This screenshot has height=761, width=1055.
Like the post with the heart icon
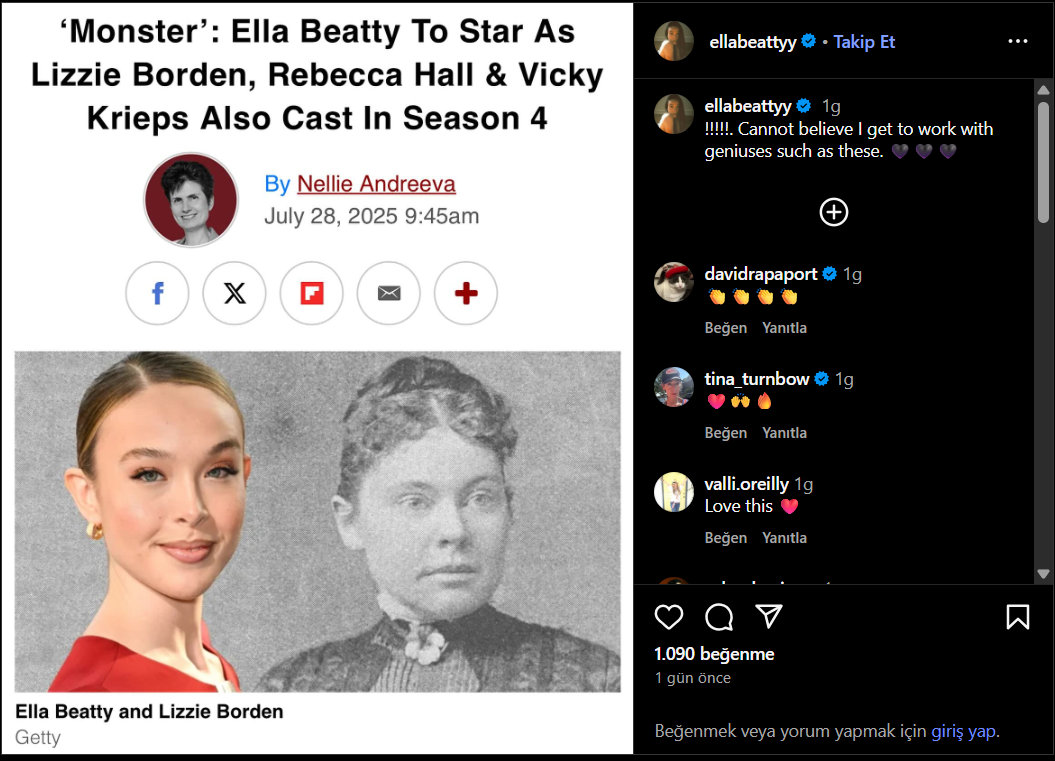669,616
